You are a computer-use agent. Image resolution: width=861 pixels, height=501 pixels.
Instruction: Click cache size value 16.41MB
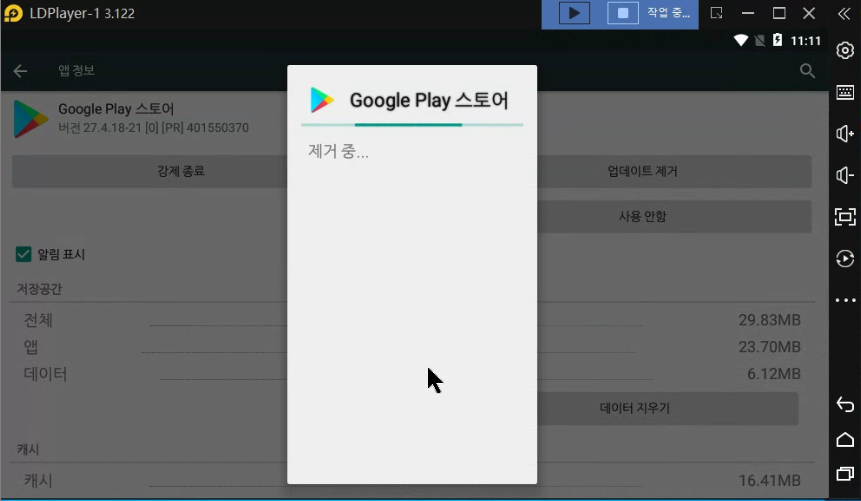coord(769,481)
